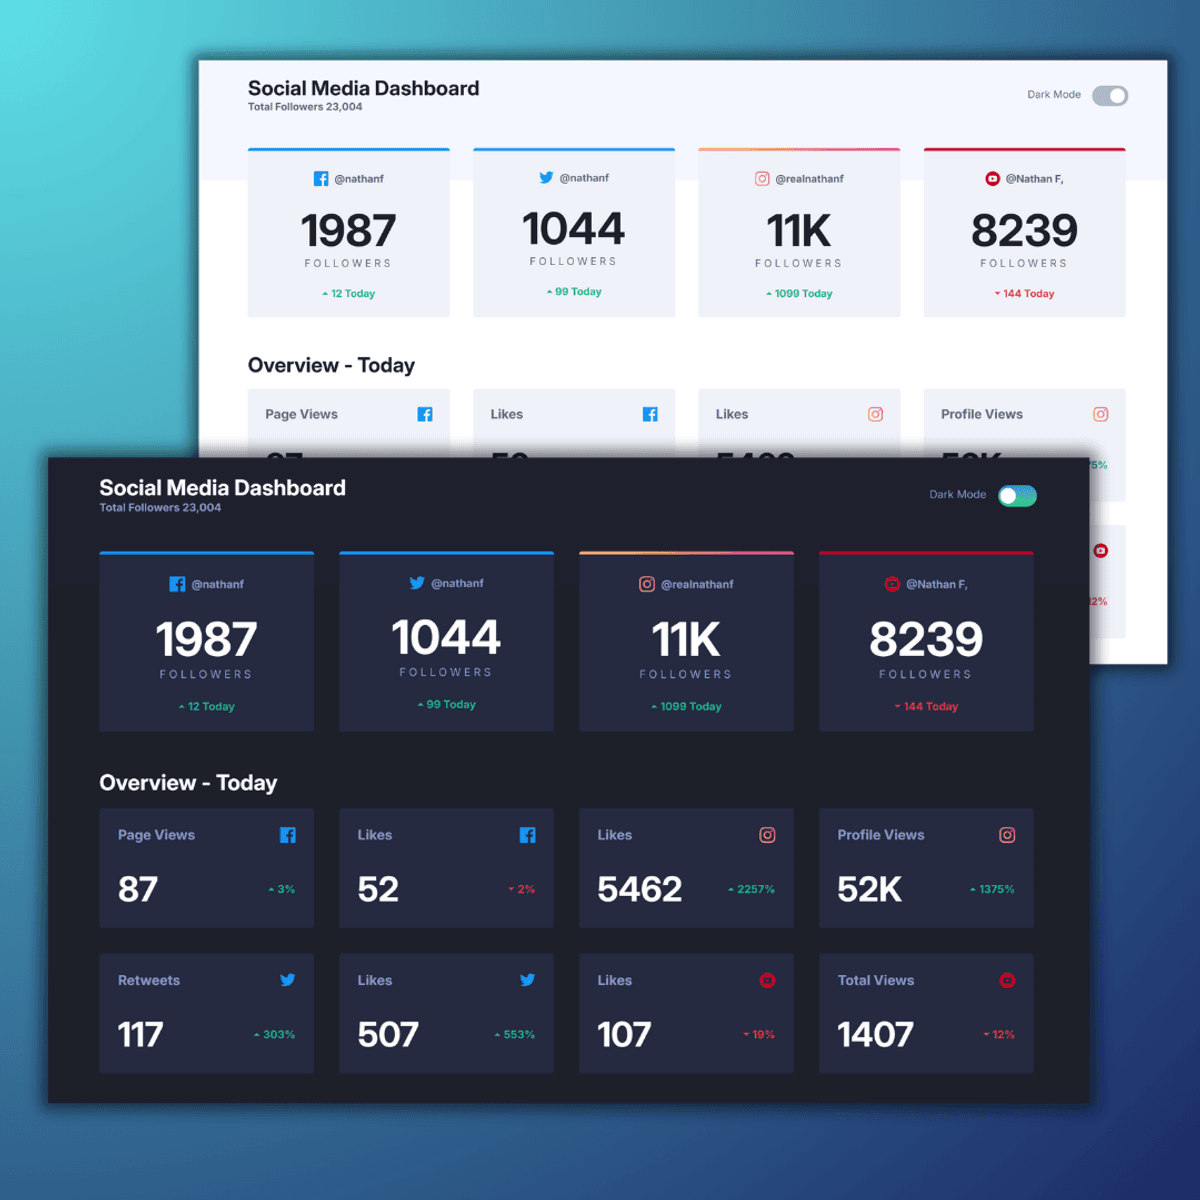Click Instagram icon on the 5462 Likes card
1200x1200 pixels.
coord(767,835)
